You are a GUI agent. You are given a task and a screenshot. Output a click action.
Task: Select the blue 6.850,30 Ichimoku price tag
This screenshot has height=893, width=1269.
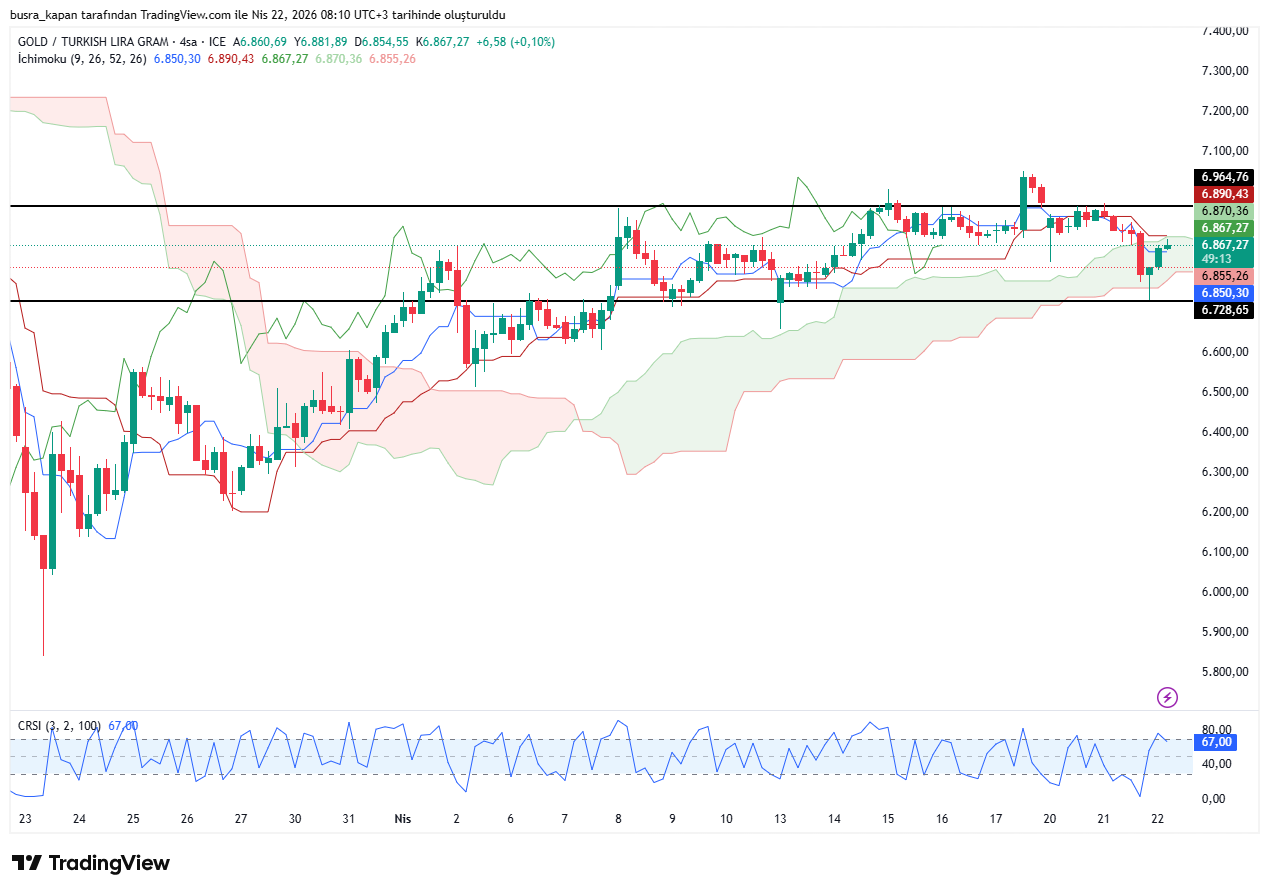coord(1225,293)
